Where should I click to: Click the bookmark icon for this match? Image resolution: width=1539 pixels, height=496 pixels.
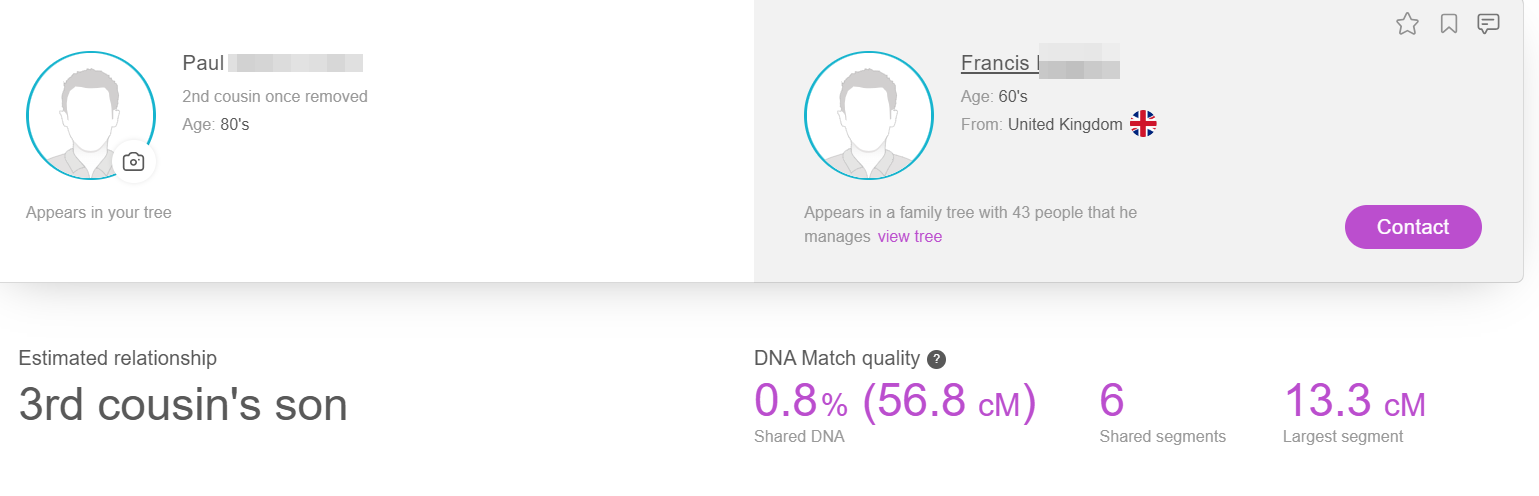pyautogui.click(x=1448, y=24)
